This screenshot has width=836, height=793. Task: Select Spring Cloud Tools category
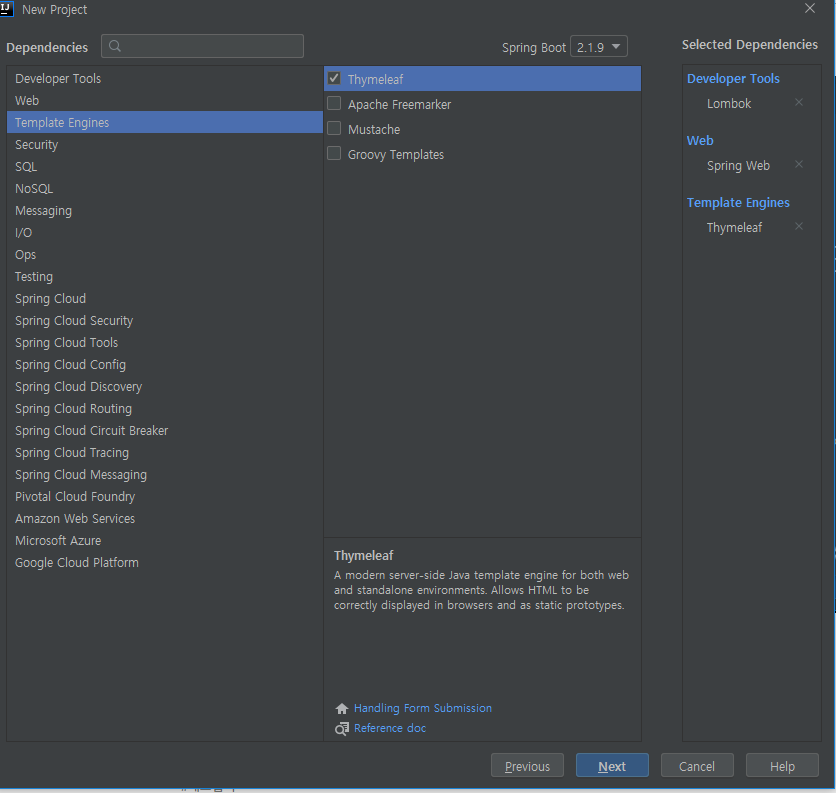point(165,342)
